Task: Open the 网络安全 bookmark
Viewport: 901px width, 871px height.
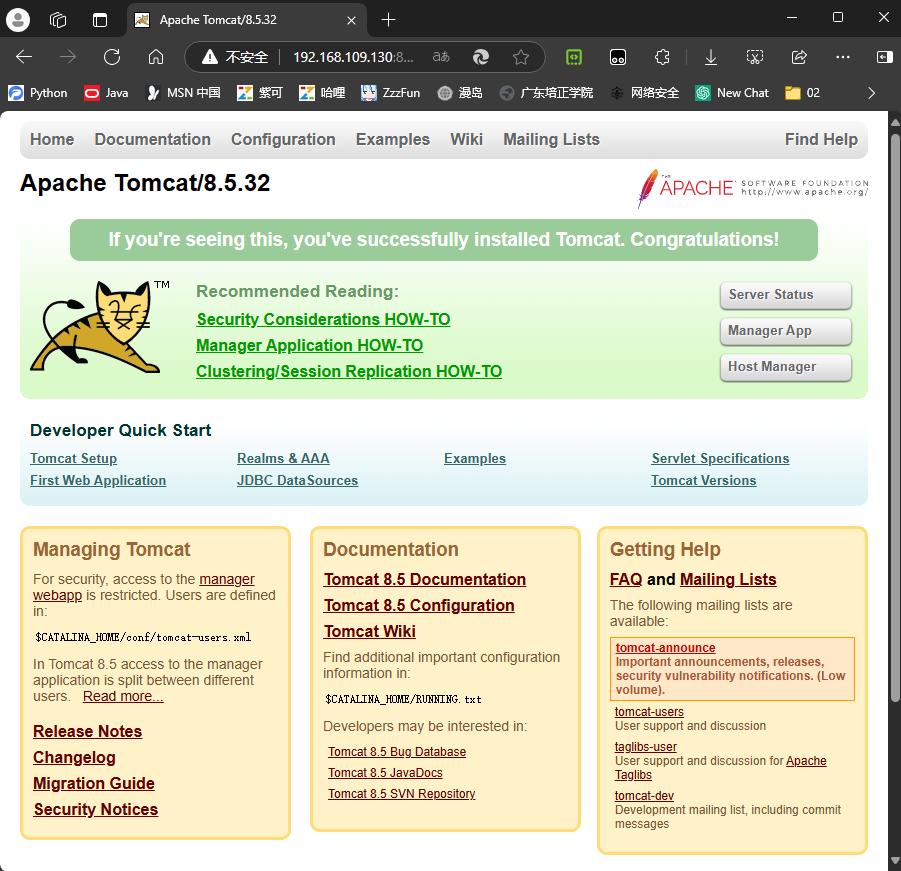Action: 645,93
